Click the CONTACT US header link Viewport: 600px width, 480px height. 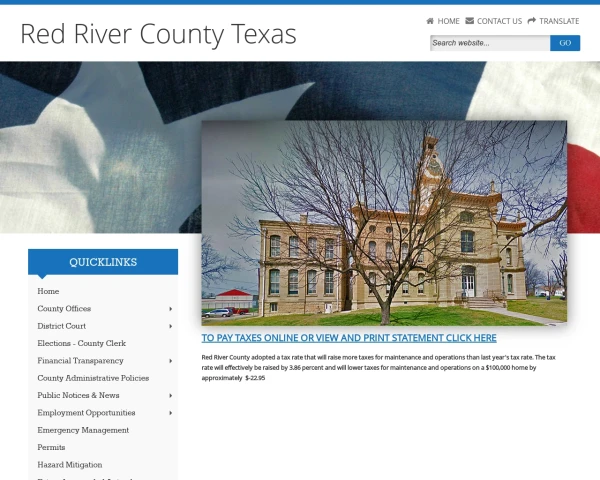[x=499, y=21]
